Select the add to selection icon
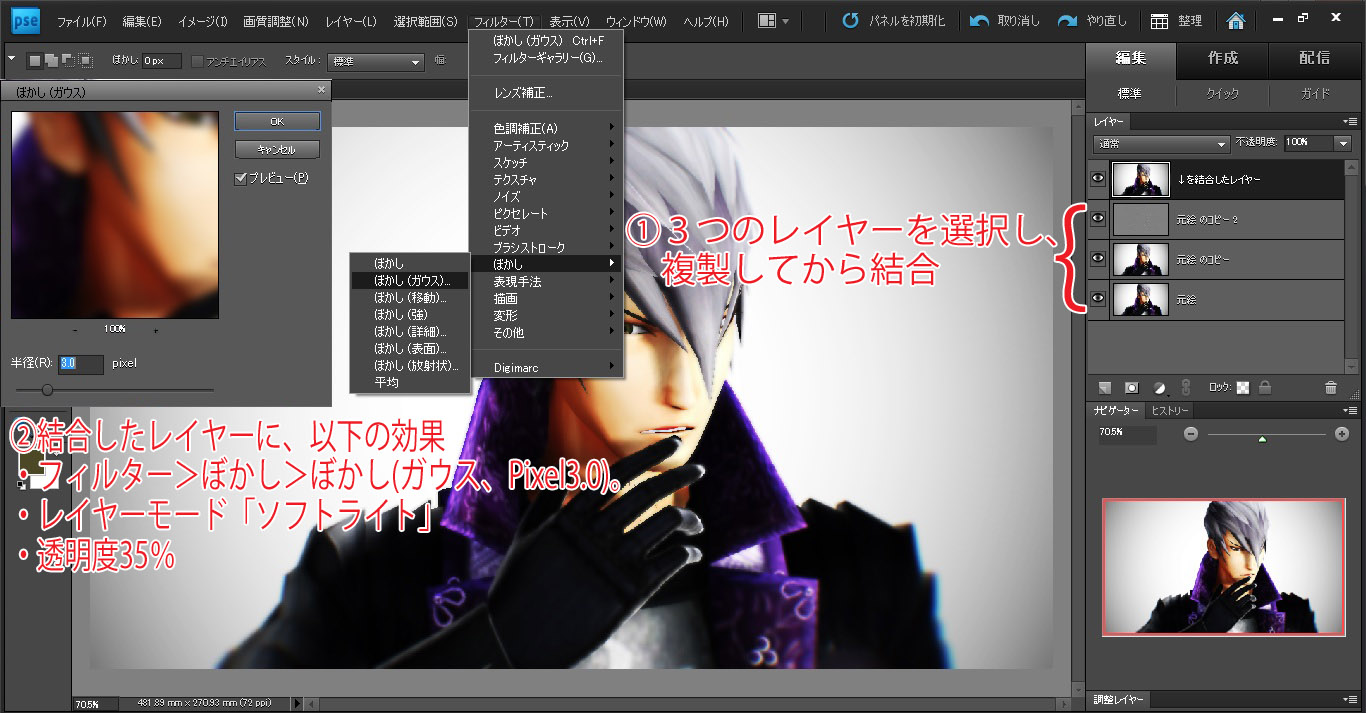The image size is (1366, 713). [50, 61]
